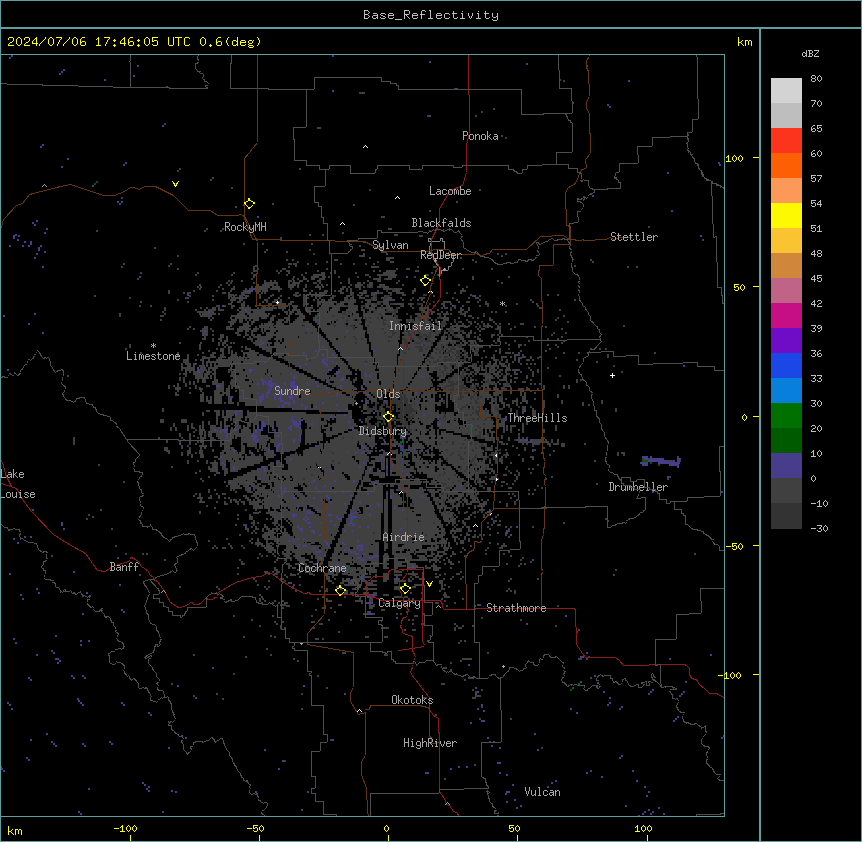Select the blue 36–33 dBZ color band
The image size is (862, 842).
[x=786, y=365]
